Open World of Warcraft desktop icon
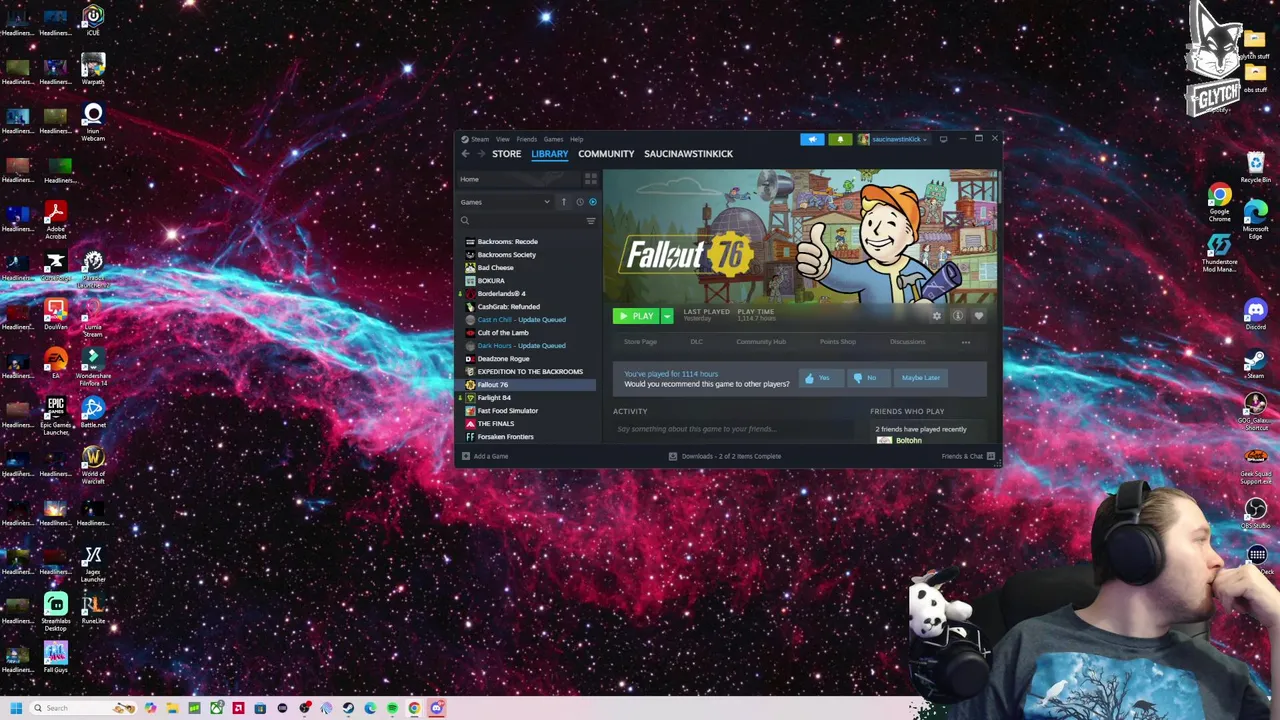The image size is (1280, 720). (93, 464)
